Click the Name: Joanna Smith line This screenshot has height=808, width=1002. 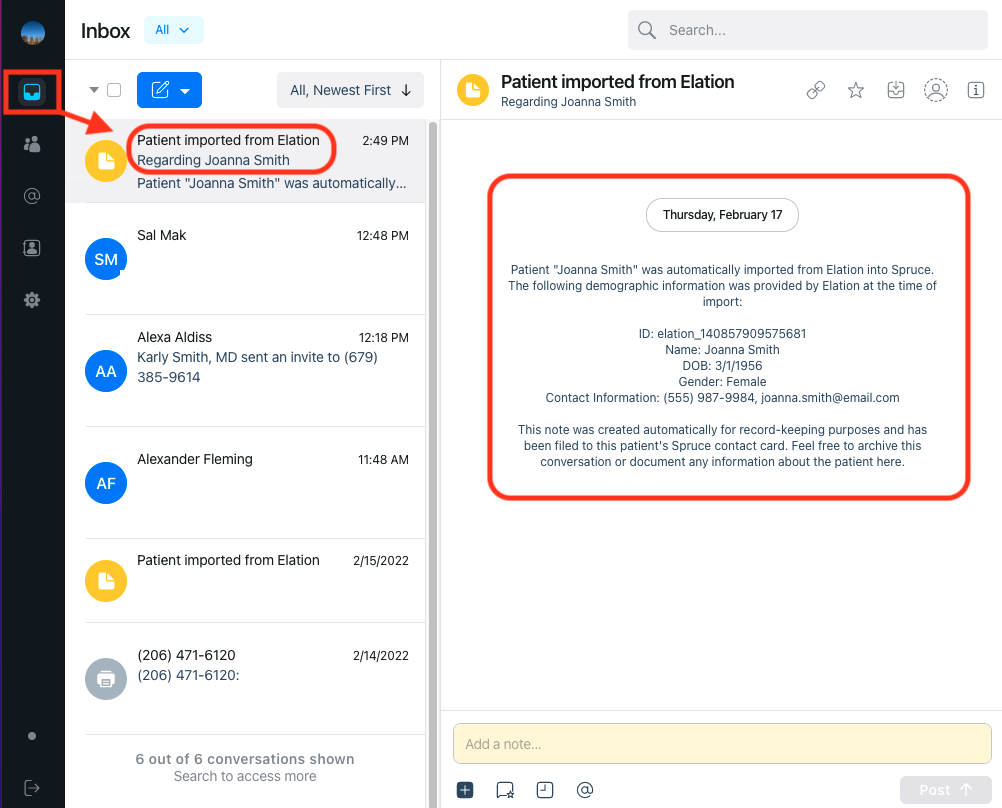point(722,350)
